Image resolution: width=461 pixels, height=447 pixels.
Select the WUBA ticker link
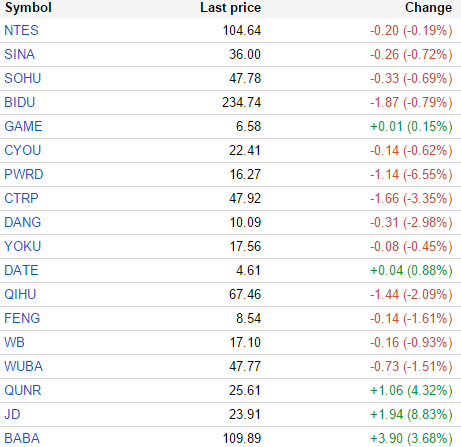click(23, 366)
